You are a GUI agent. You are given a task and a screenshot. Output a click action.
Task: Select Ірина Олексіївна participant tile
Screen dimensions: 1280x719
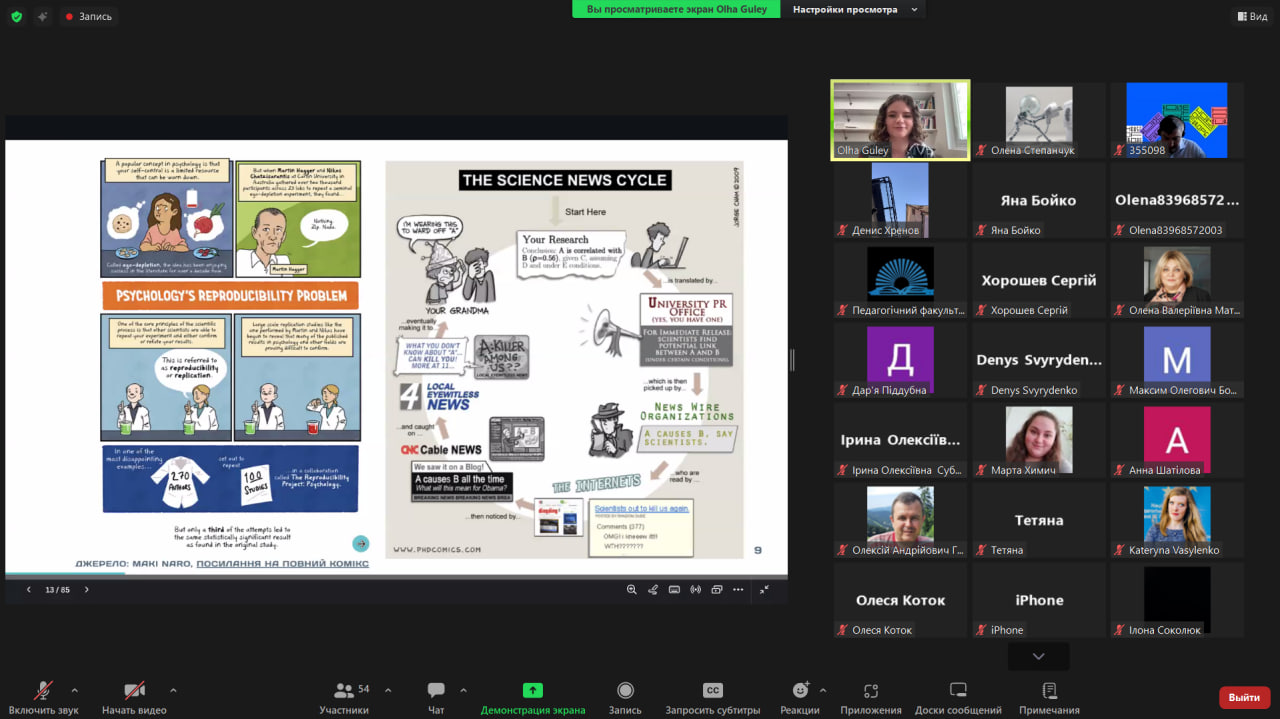(900, 440)
